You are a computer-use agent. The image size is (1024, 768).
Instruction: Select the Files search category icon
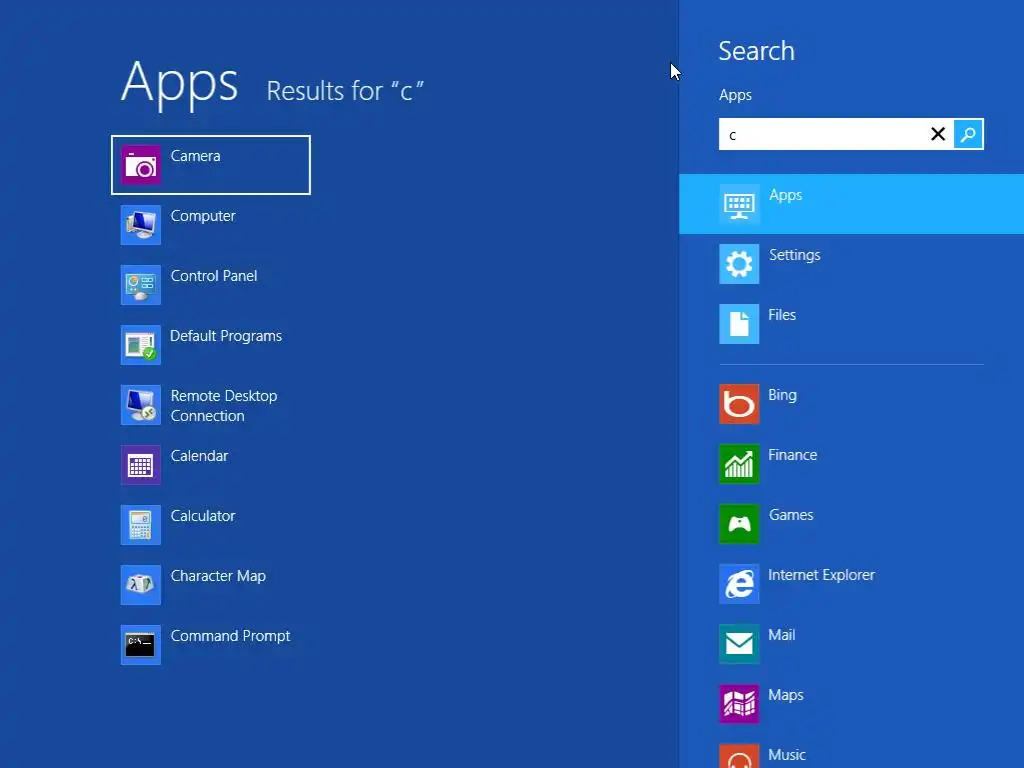(739, 324)
